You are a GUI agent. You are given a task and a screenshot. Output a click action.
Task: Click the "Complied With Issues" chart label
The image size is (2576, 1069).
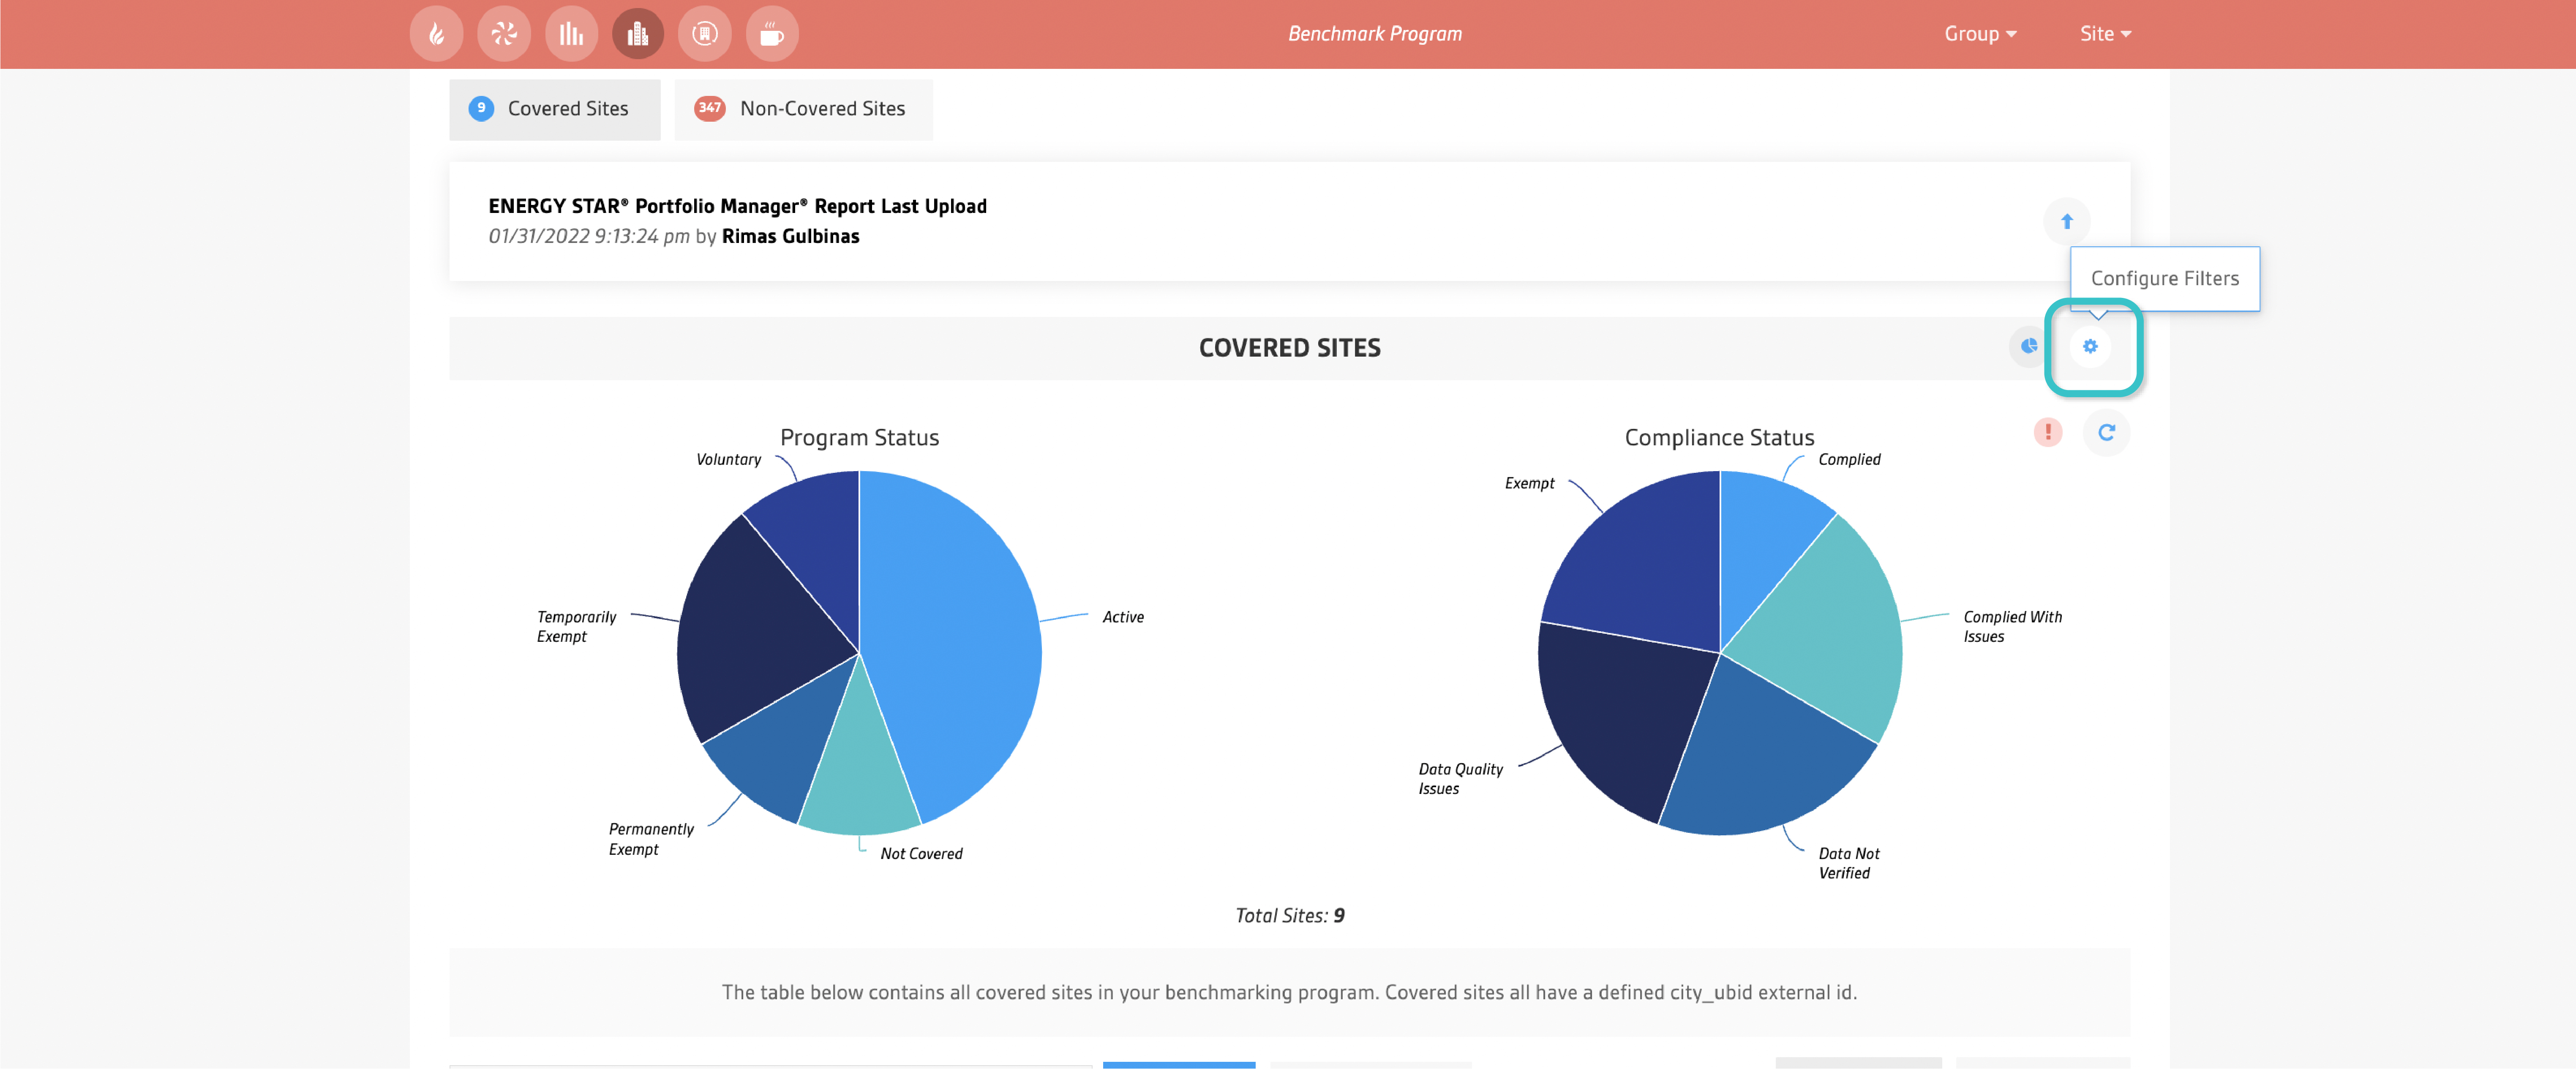2012,627
